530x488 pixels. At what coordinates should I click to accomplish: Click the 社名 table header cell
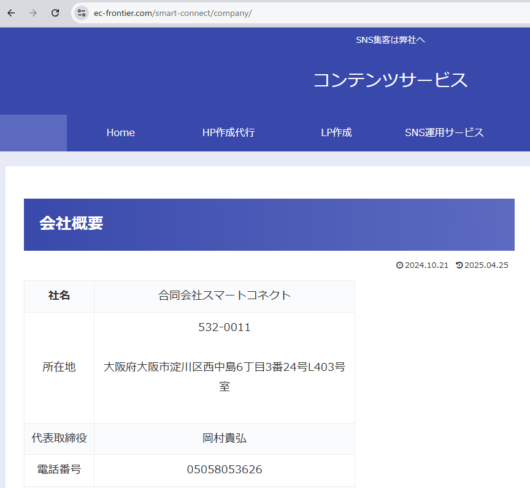click(59, 296)
